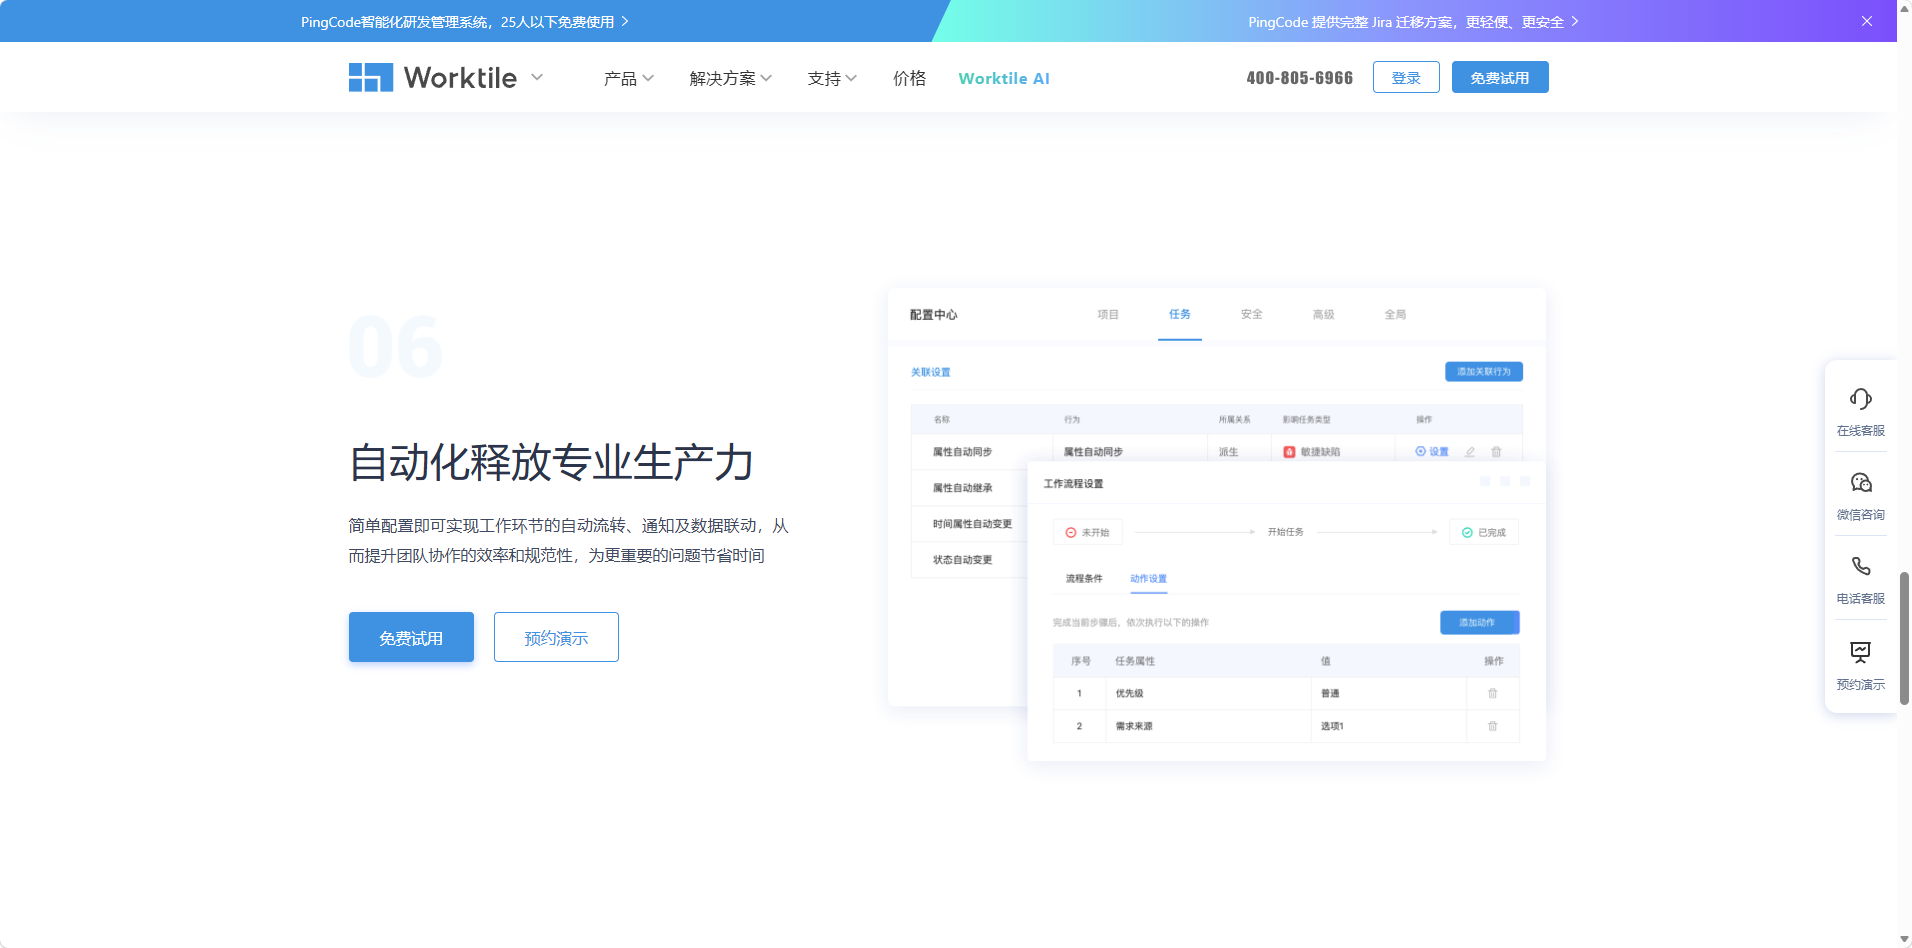This screenshot has height=948, width=1912.
Task: Click the 高级 tab in the config screenshot
Action: [1324, 315]
